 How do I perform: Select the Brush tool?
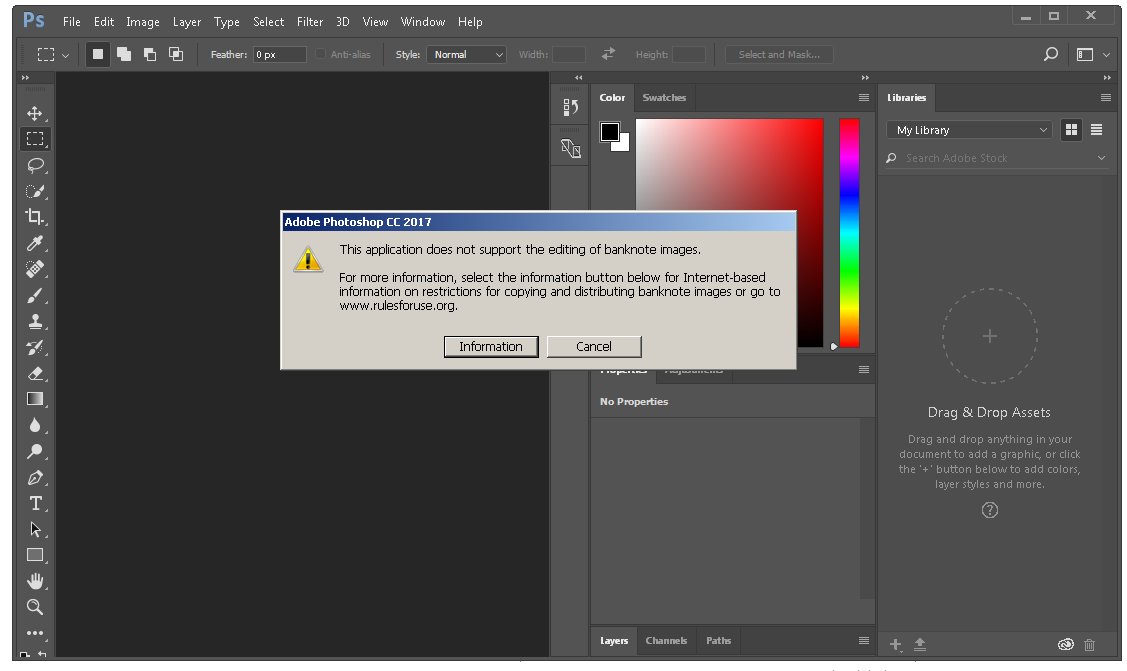click(x=34, y=295)
